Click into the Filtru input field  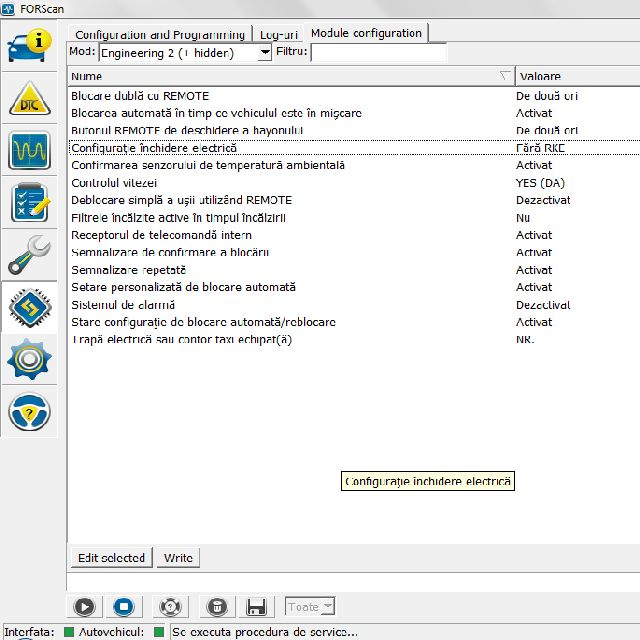tap(378, 53)
